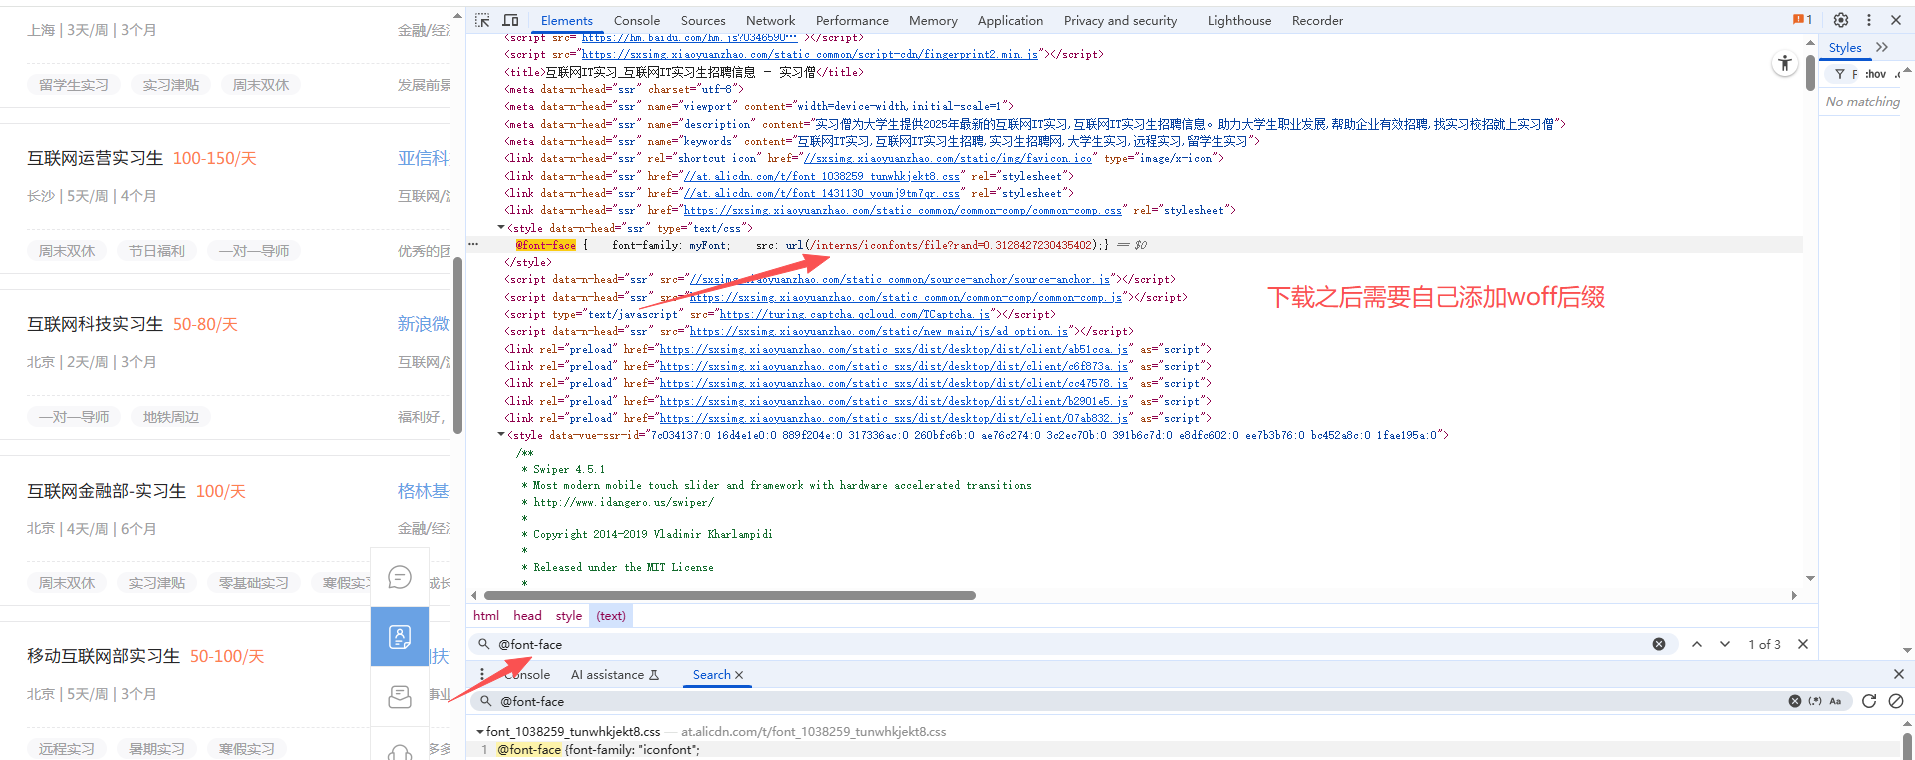1915x760 pixels.
Task: Go to previous find match arrow
Action: tap(1697, 644)
